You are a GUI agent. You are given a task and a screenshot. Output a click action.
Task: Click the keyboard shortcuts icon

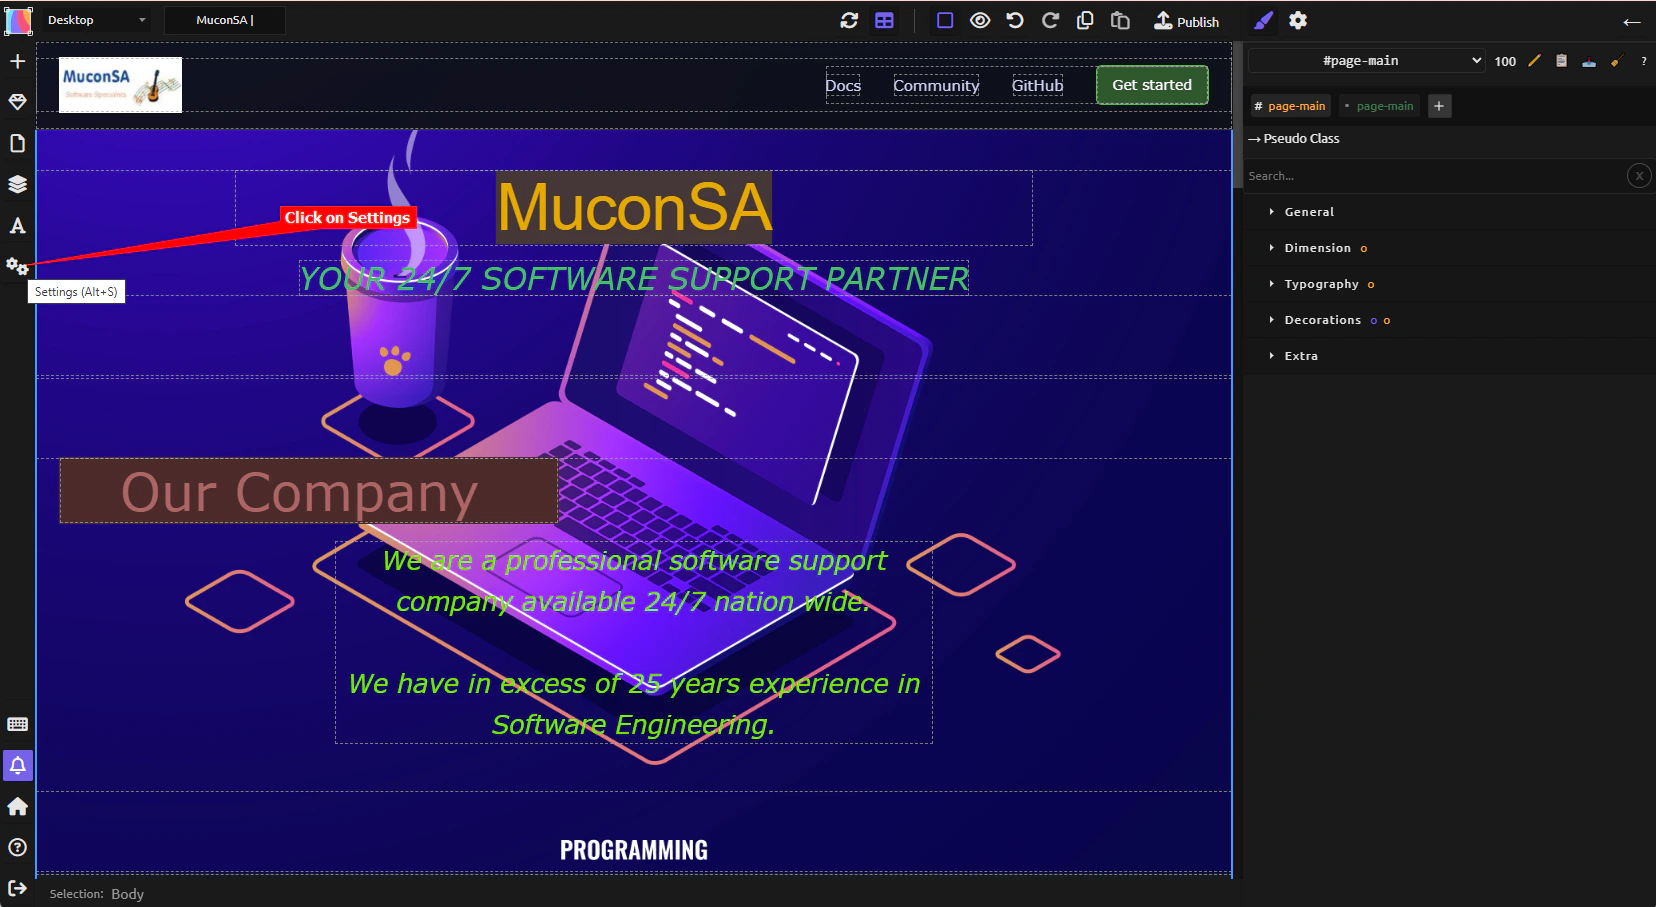click(x=17, y=724)
